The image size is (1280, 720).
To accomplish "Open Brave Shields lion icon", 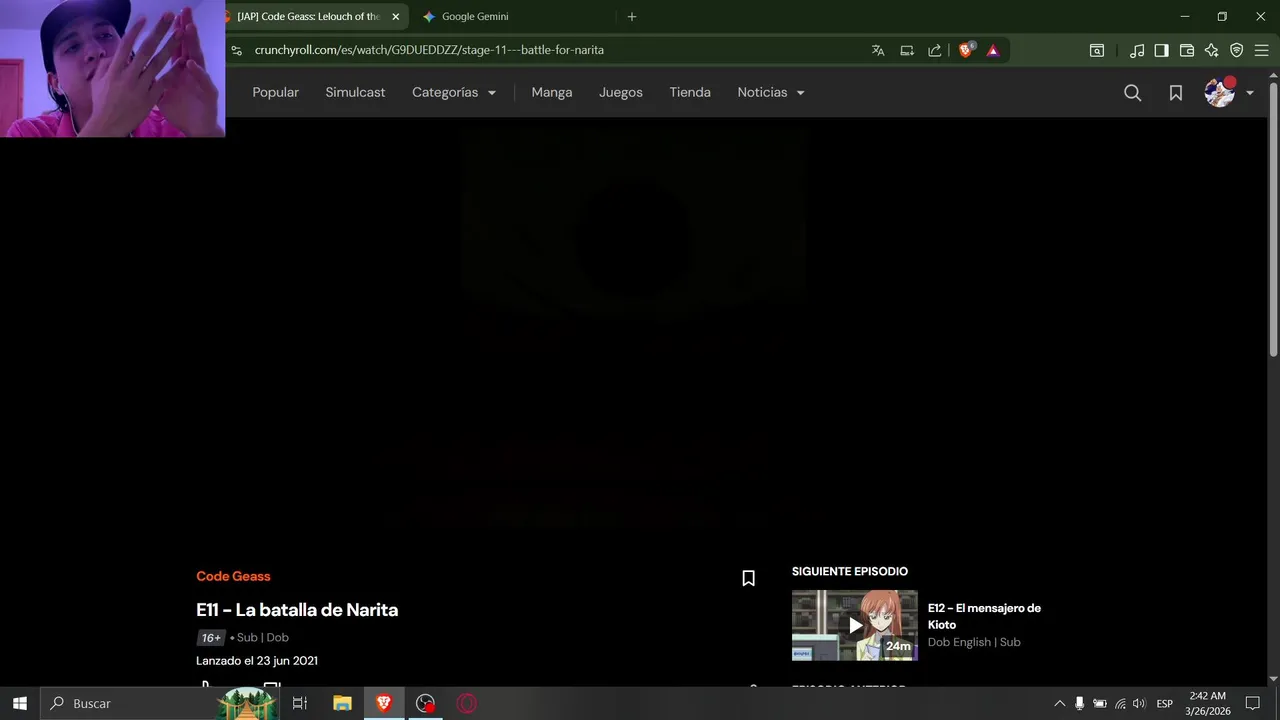I will tap(966, 50).
